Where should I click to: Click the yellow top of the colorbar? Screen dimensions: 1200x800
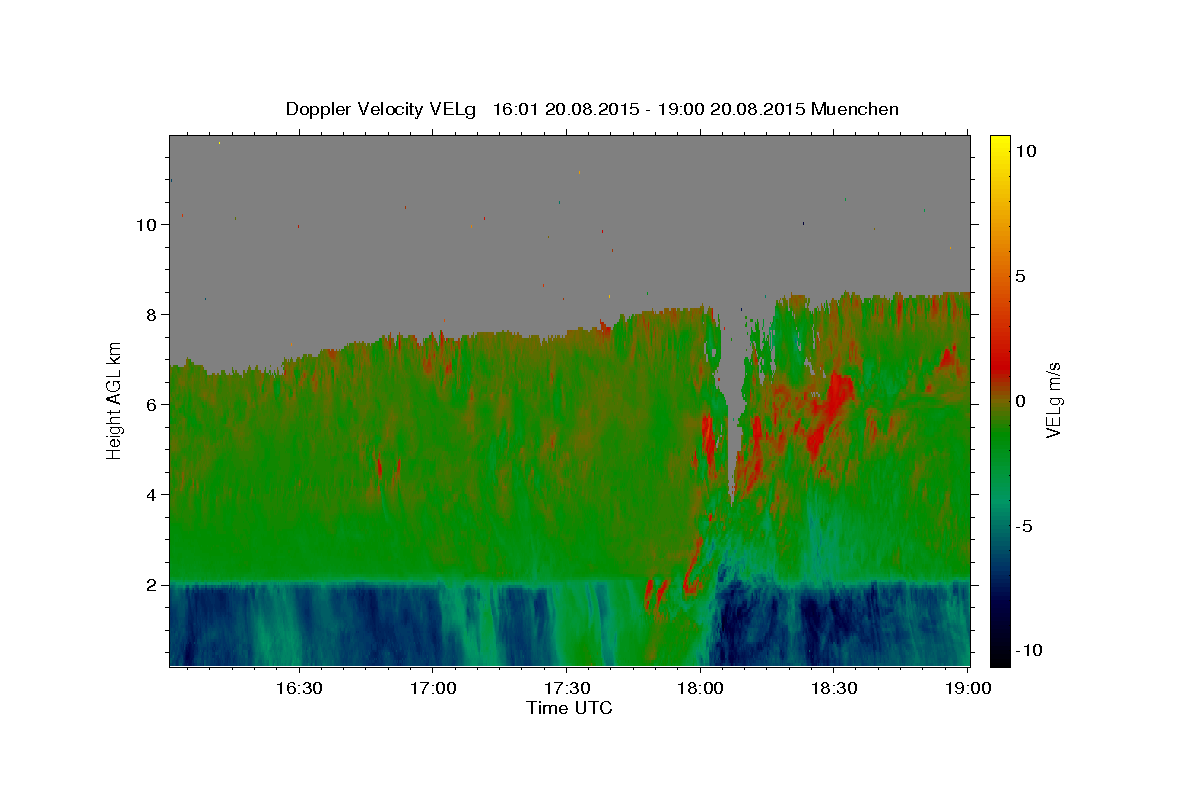point(1000,148)
